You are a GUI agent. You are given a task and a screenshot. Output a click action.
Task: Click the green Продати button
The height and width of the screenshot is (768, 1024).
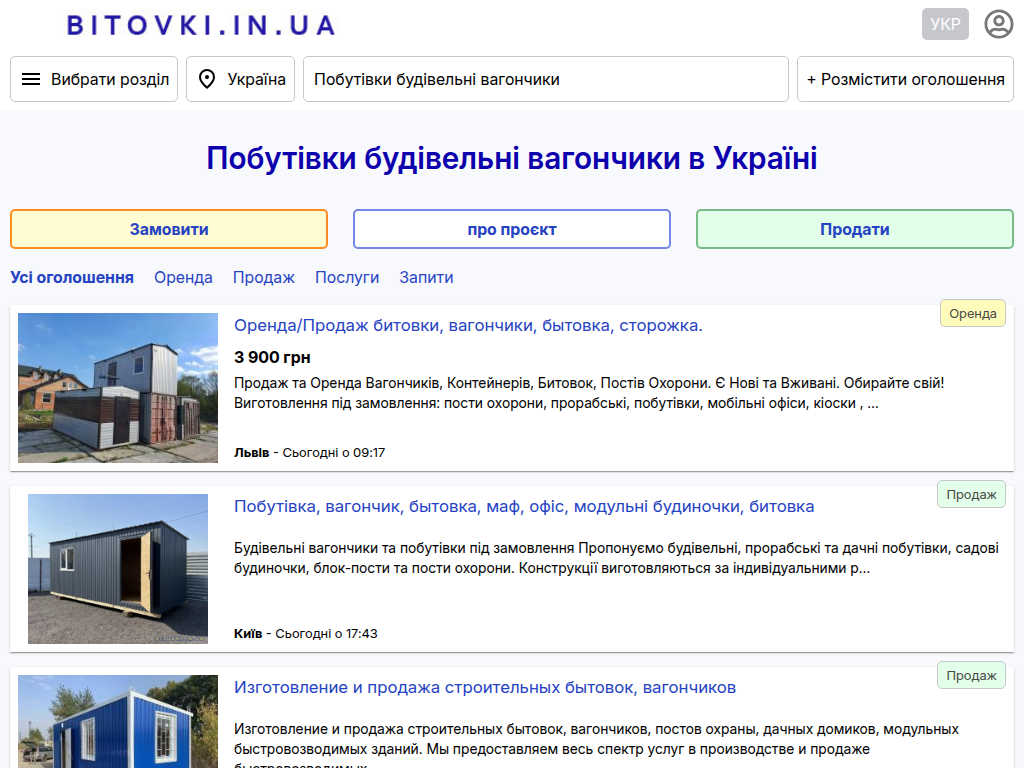[x=854, y=229]
